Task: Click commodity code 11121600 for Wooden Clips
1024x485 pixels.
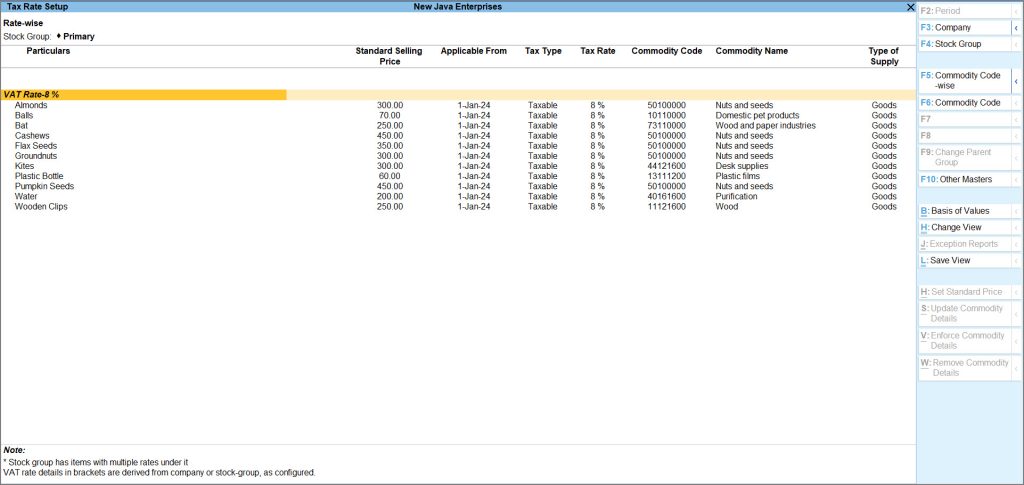Action: pos(667,206)
